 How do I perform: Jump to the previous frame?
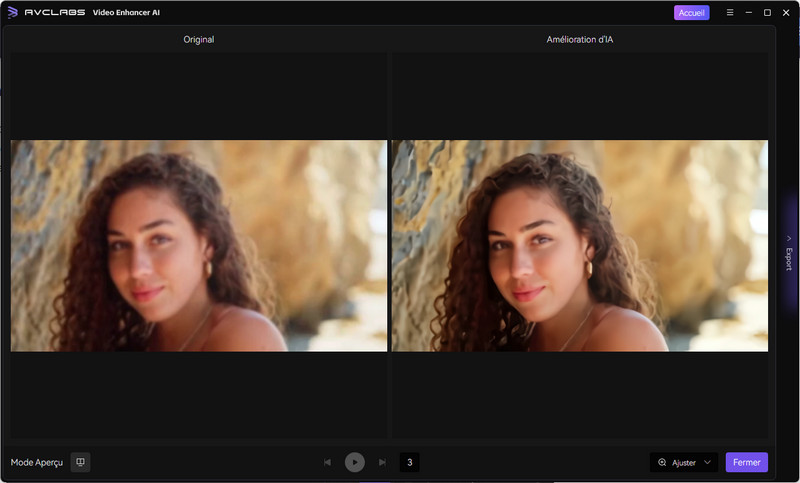(x=328, y=462)
